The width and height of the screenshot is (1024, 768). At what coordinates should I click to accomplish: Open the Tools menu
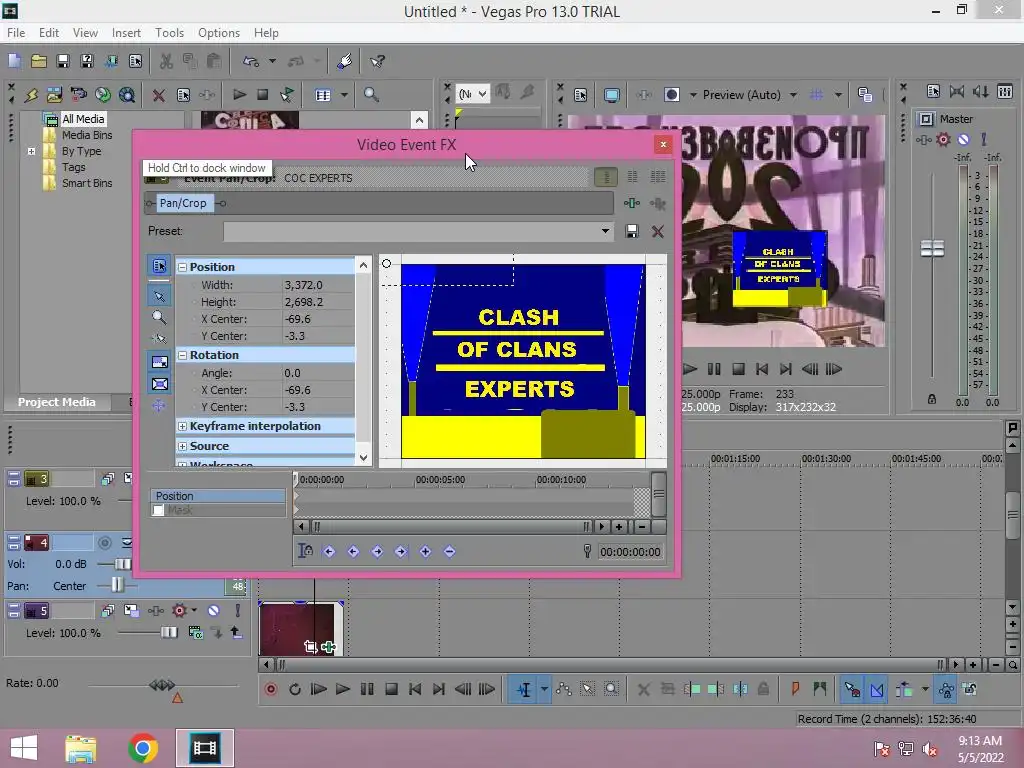click(169, 33)
